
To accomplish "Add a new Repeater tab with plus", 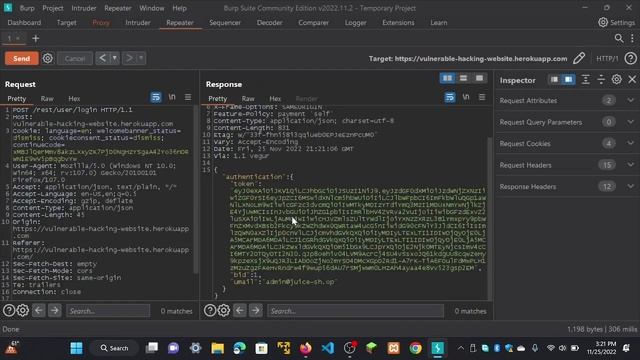I will click(36, 38).
